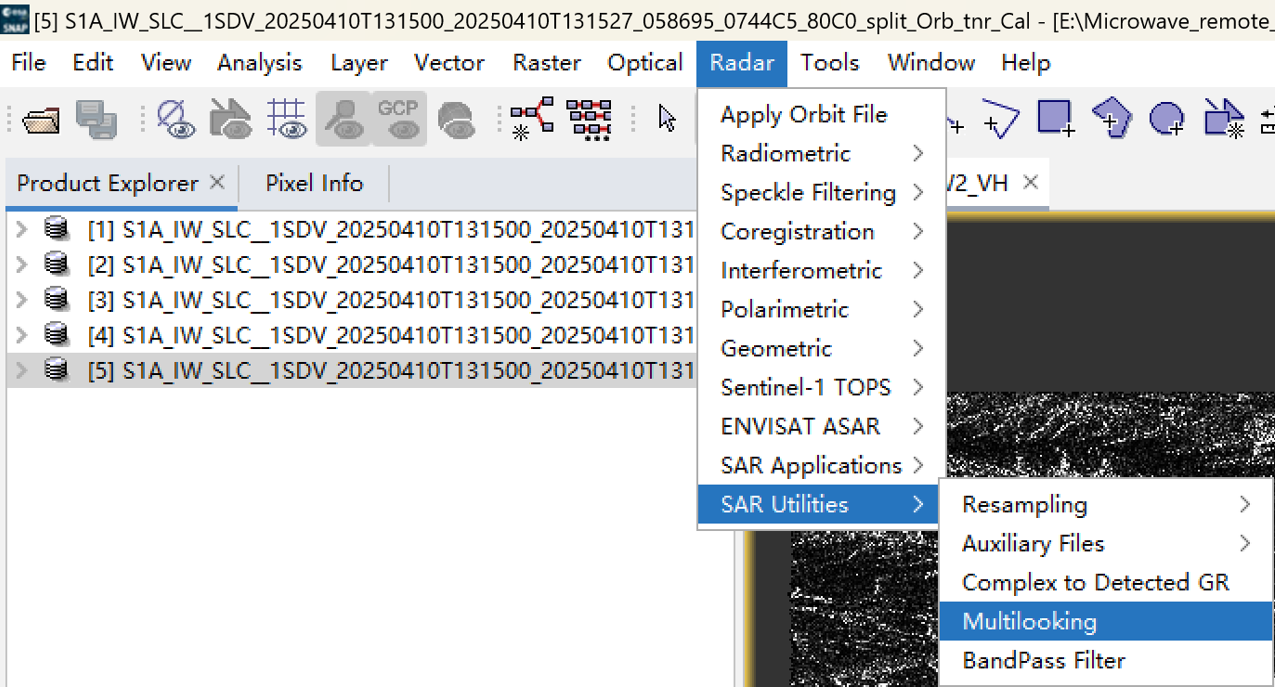This screenshot has height=688, width=1275.
Task: Click database icon of product [2]
Action: click(x=57, y=265)
